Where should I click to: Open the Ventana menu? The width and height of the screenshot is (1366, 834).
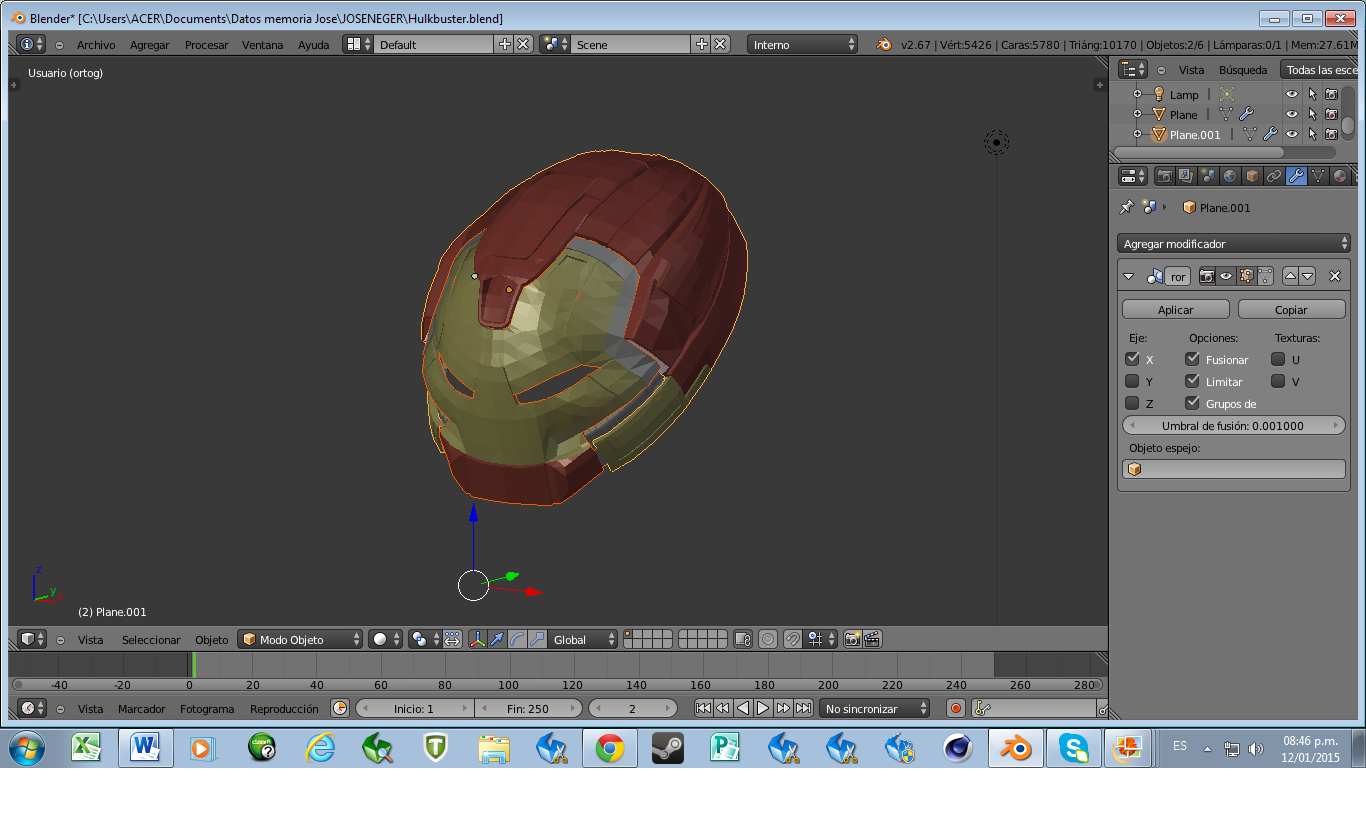point(263,45)
